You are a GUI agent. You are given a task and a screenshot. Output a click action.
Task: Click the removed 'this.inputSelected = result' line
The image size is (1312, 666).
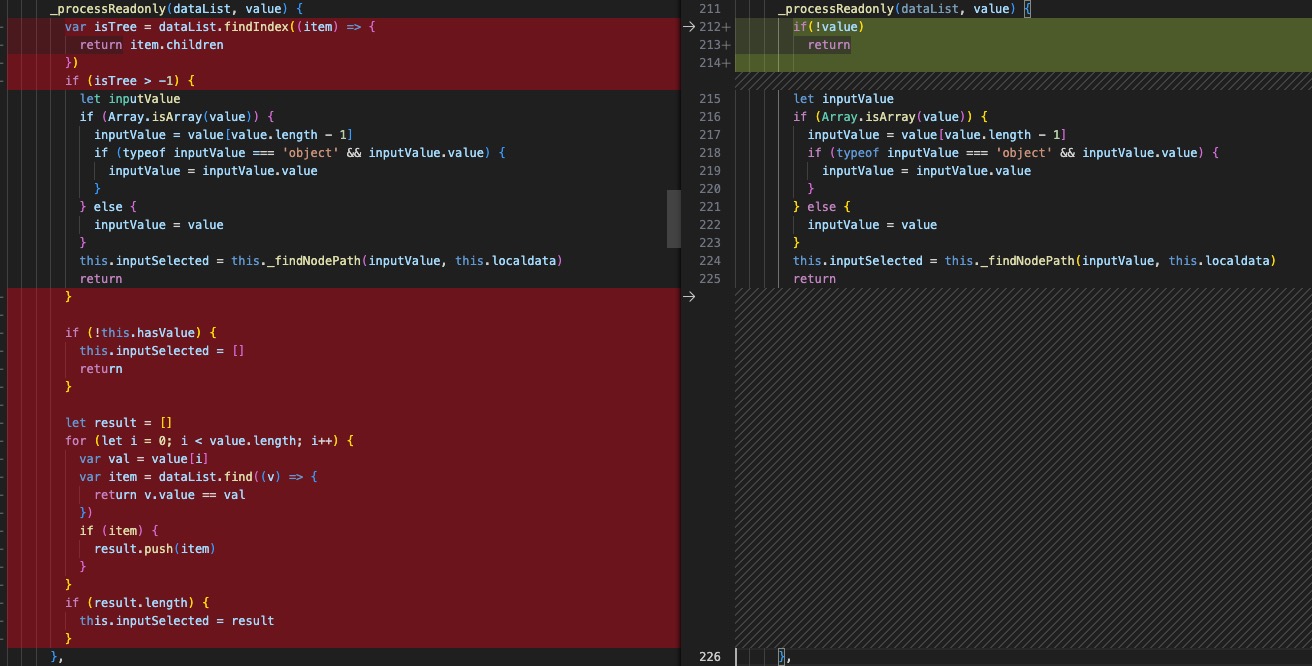click(x=177, y=621)
